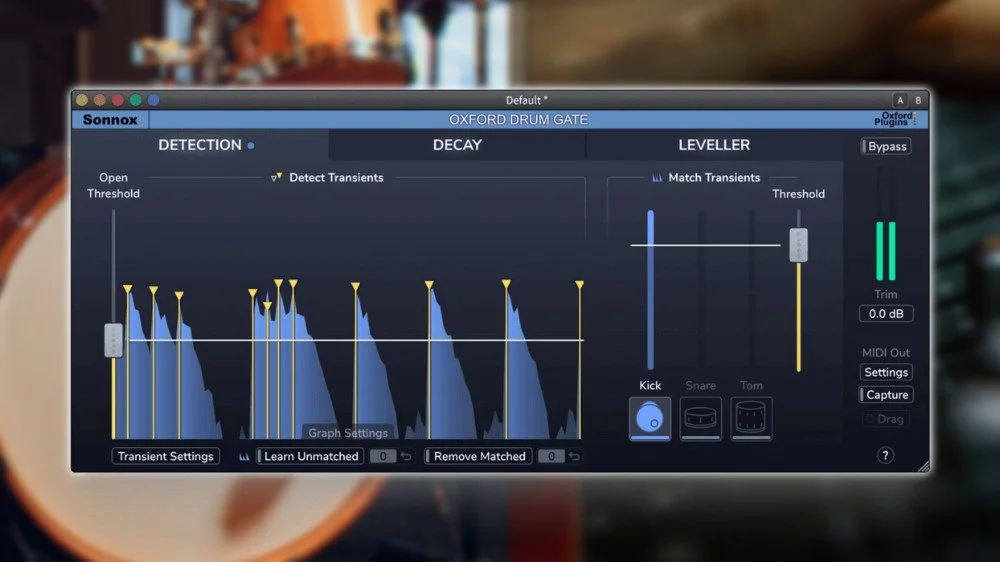
Task: Click the Trim 0.0 dB field
Action: coord(886,314)
